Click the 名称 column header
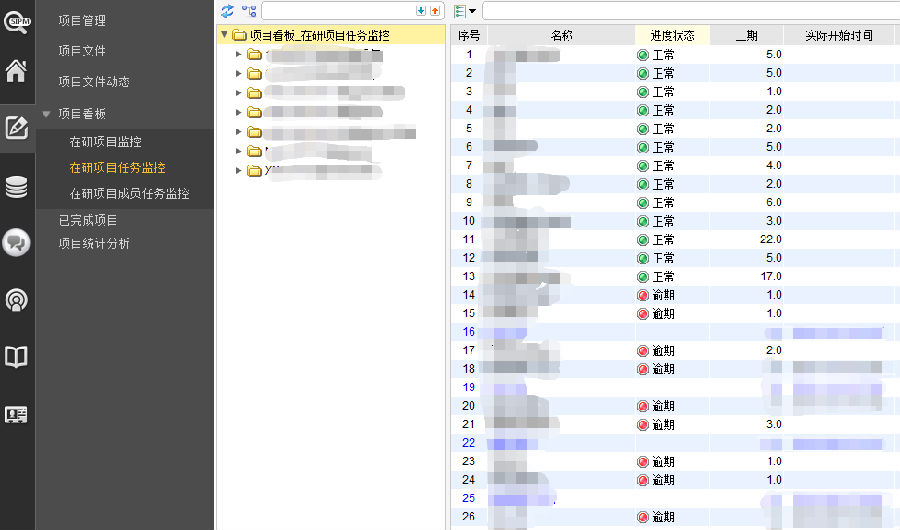This screenshot has width=900, height=530. click(x=561, y=36)
